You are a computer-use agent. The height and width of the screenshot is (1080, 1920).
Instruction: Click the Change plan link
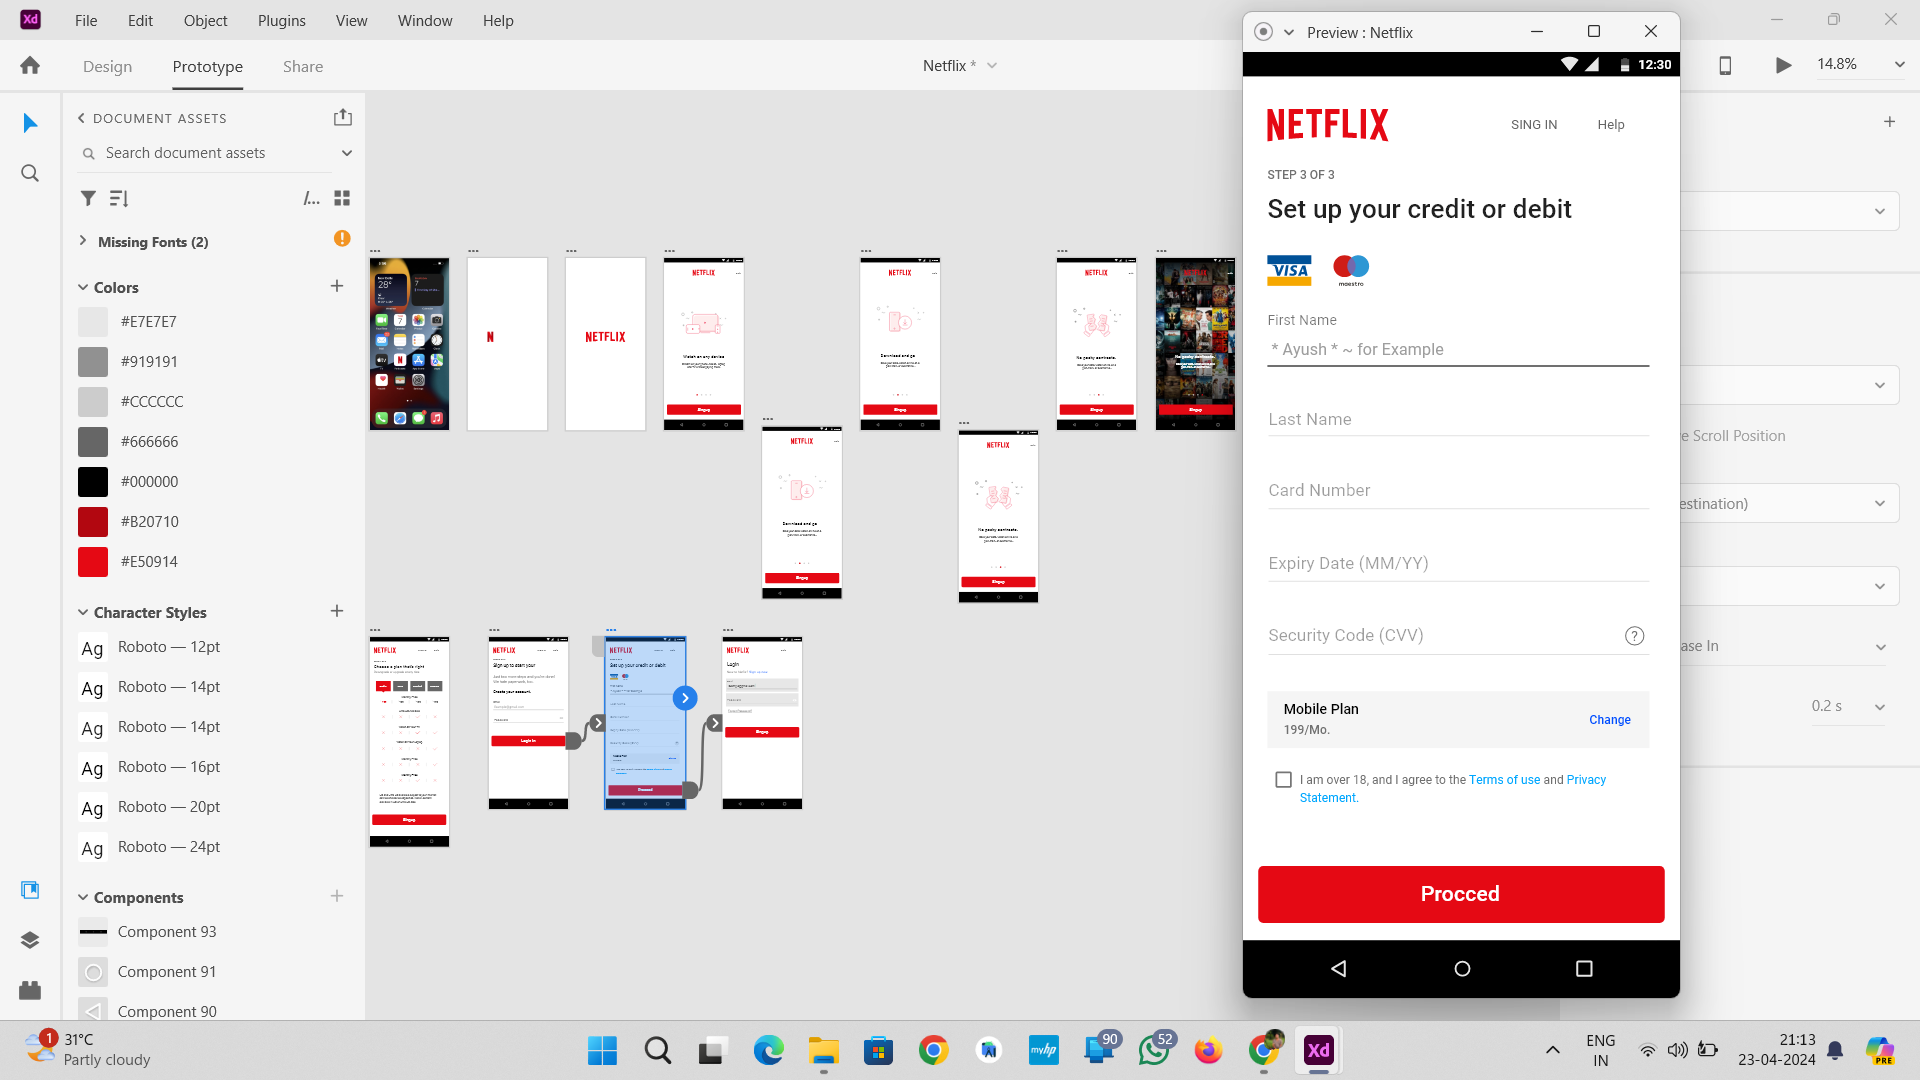(x=1610, y=720)
